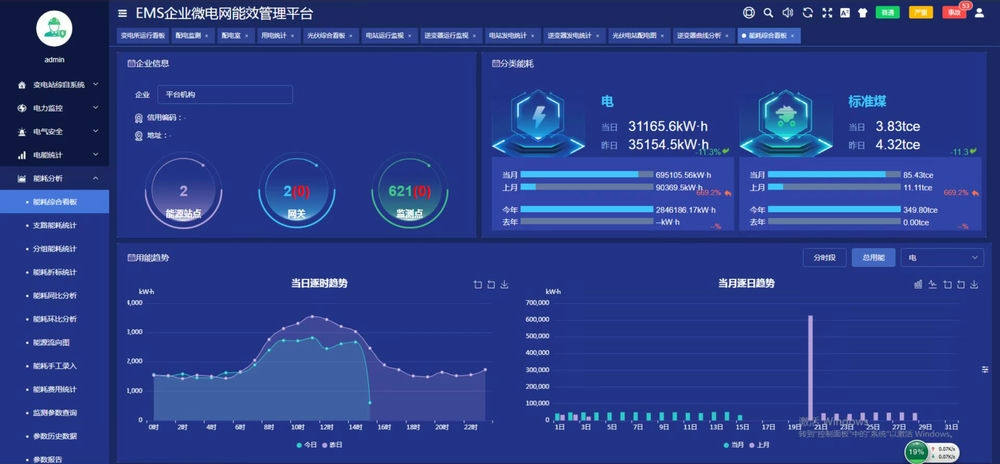
Task: Click the speaker sound icon
Action: pos(787,13)
